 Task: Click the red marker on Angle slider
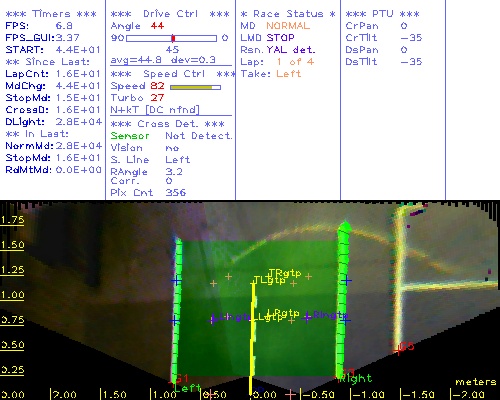pyautogui.click(x=173, y=38)
